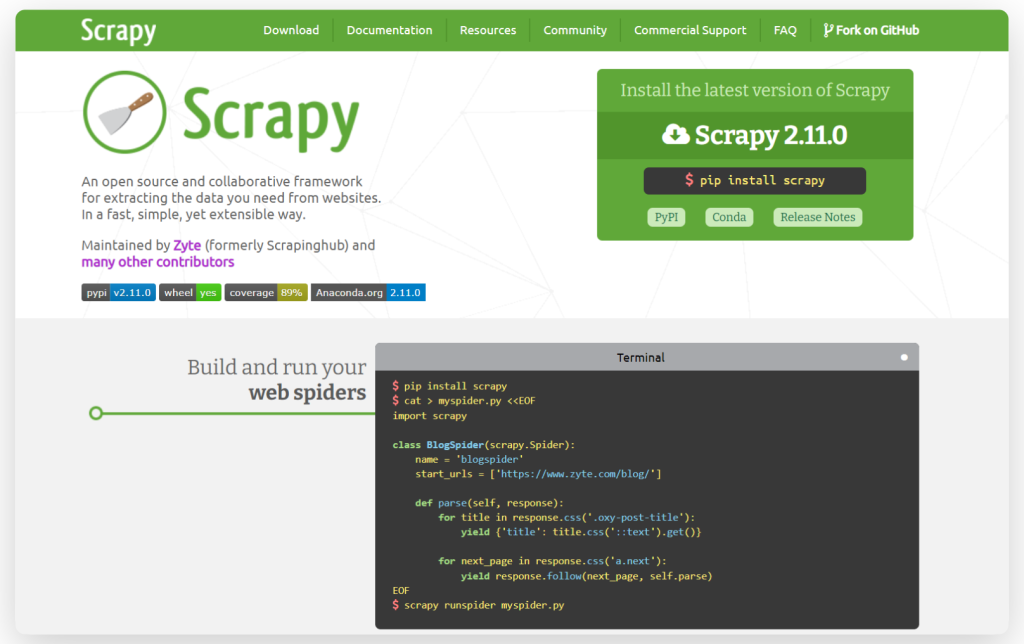Click the Build and run your web spiders heading
The image size is (1024, 644).
(x=276, y=379)
